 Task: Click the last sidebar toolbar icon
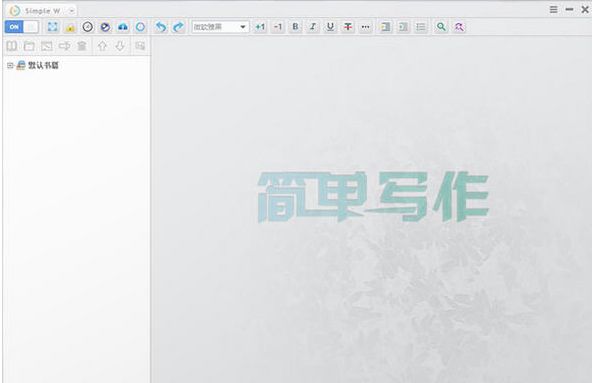click(140, 46)
